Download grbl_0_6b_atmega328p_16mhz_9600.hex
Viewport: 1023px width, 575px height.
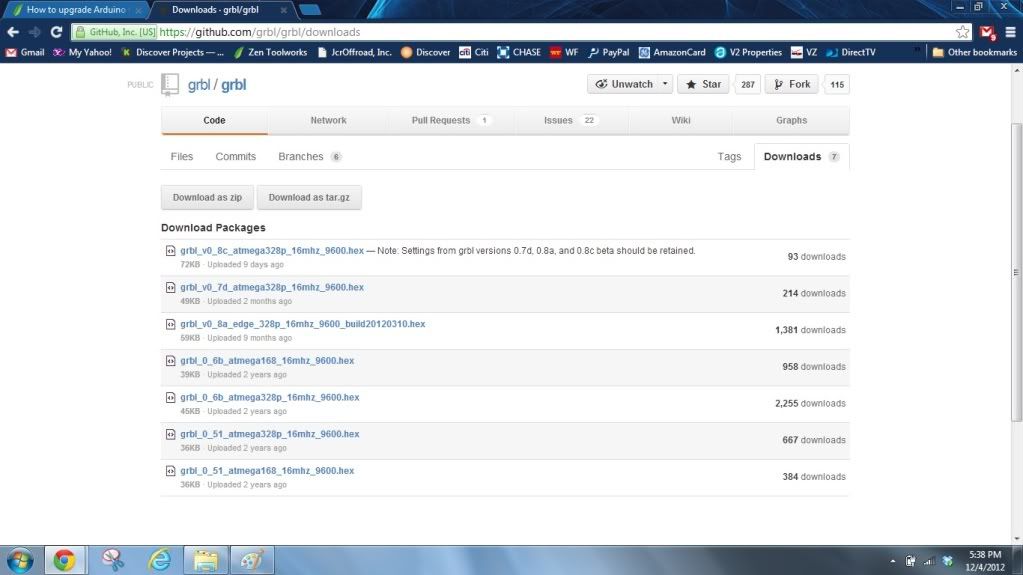[x=269, y=397]
